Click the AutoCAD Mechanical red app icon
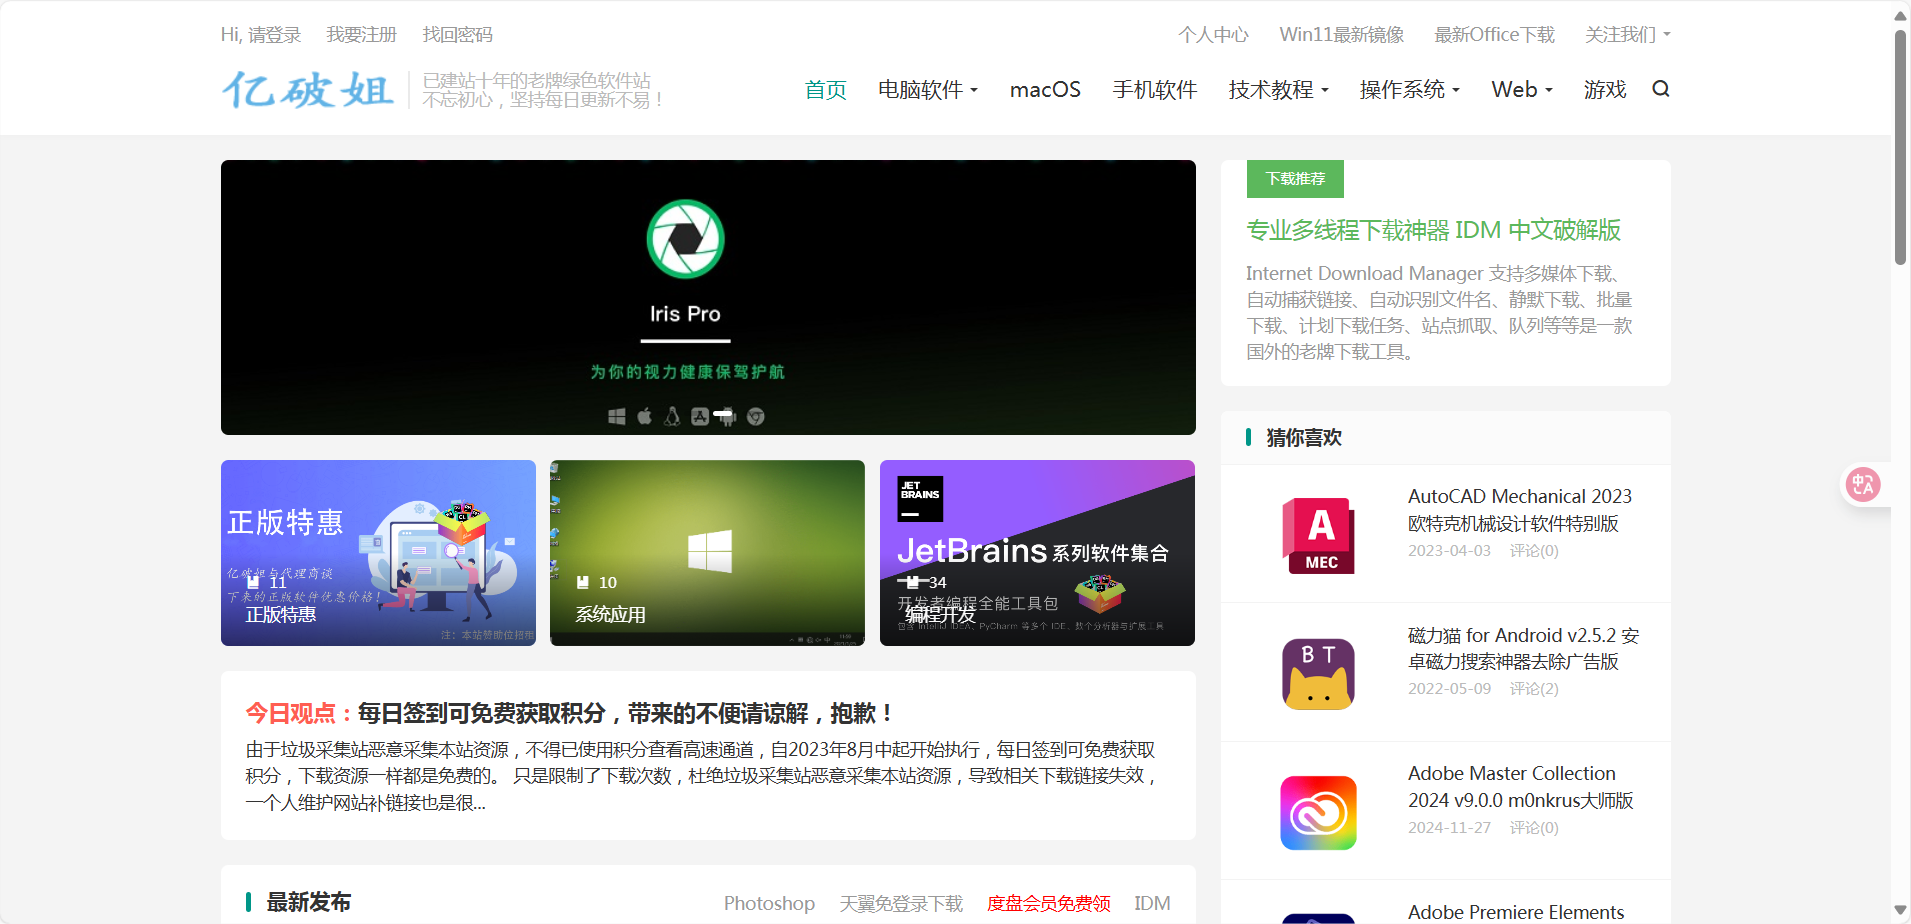The height and width of the screenshot is (924, 1911). coord(1318,535)
